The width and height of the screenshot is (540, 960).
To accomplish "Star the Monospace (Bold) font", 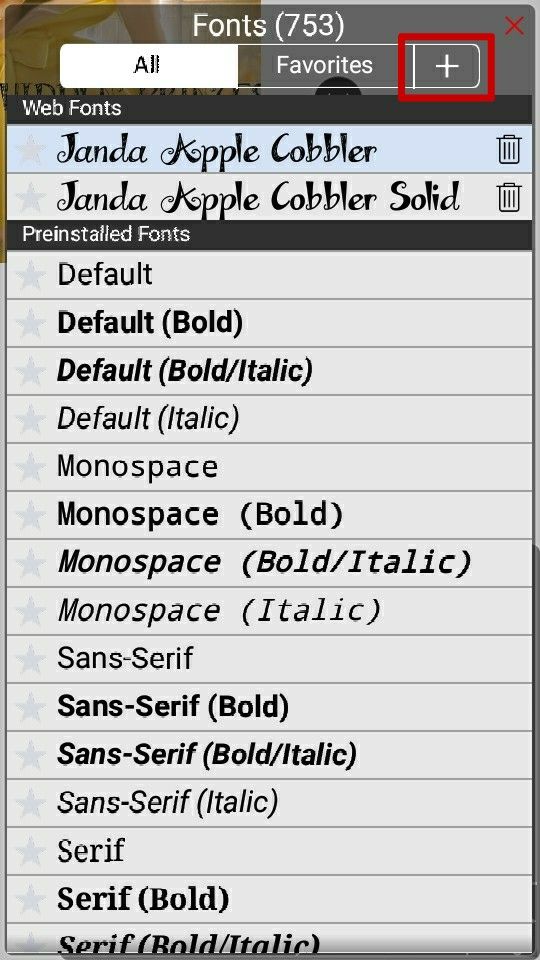I will point(30,514).
